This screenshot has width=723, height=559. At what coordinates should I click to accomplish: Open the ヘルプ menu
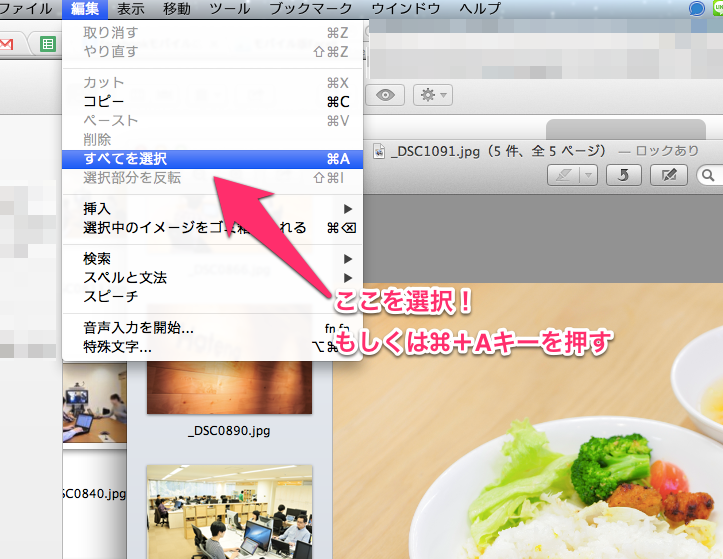(x=480, y=8)
